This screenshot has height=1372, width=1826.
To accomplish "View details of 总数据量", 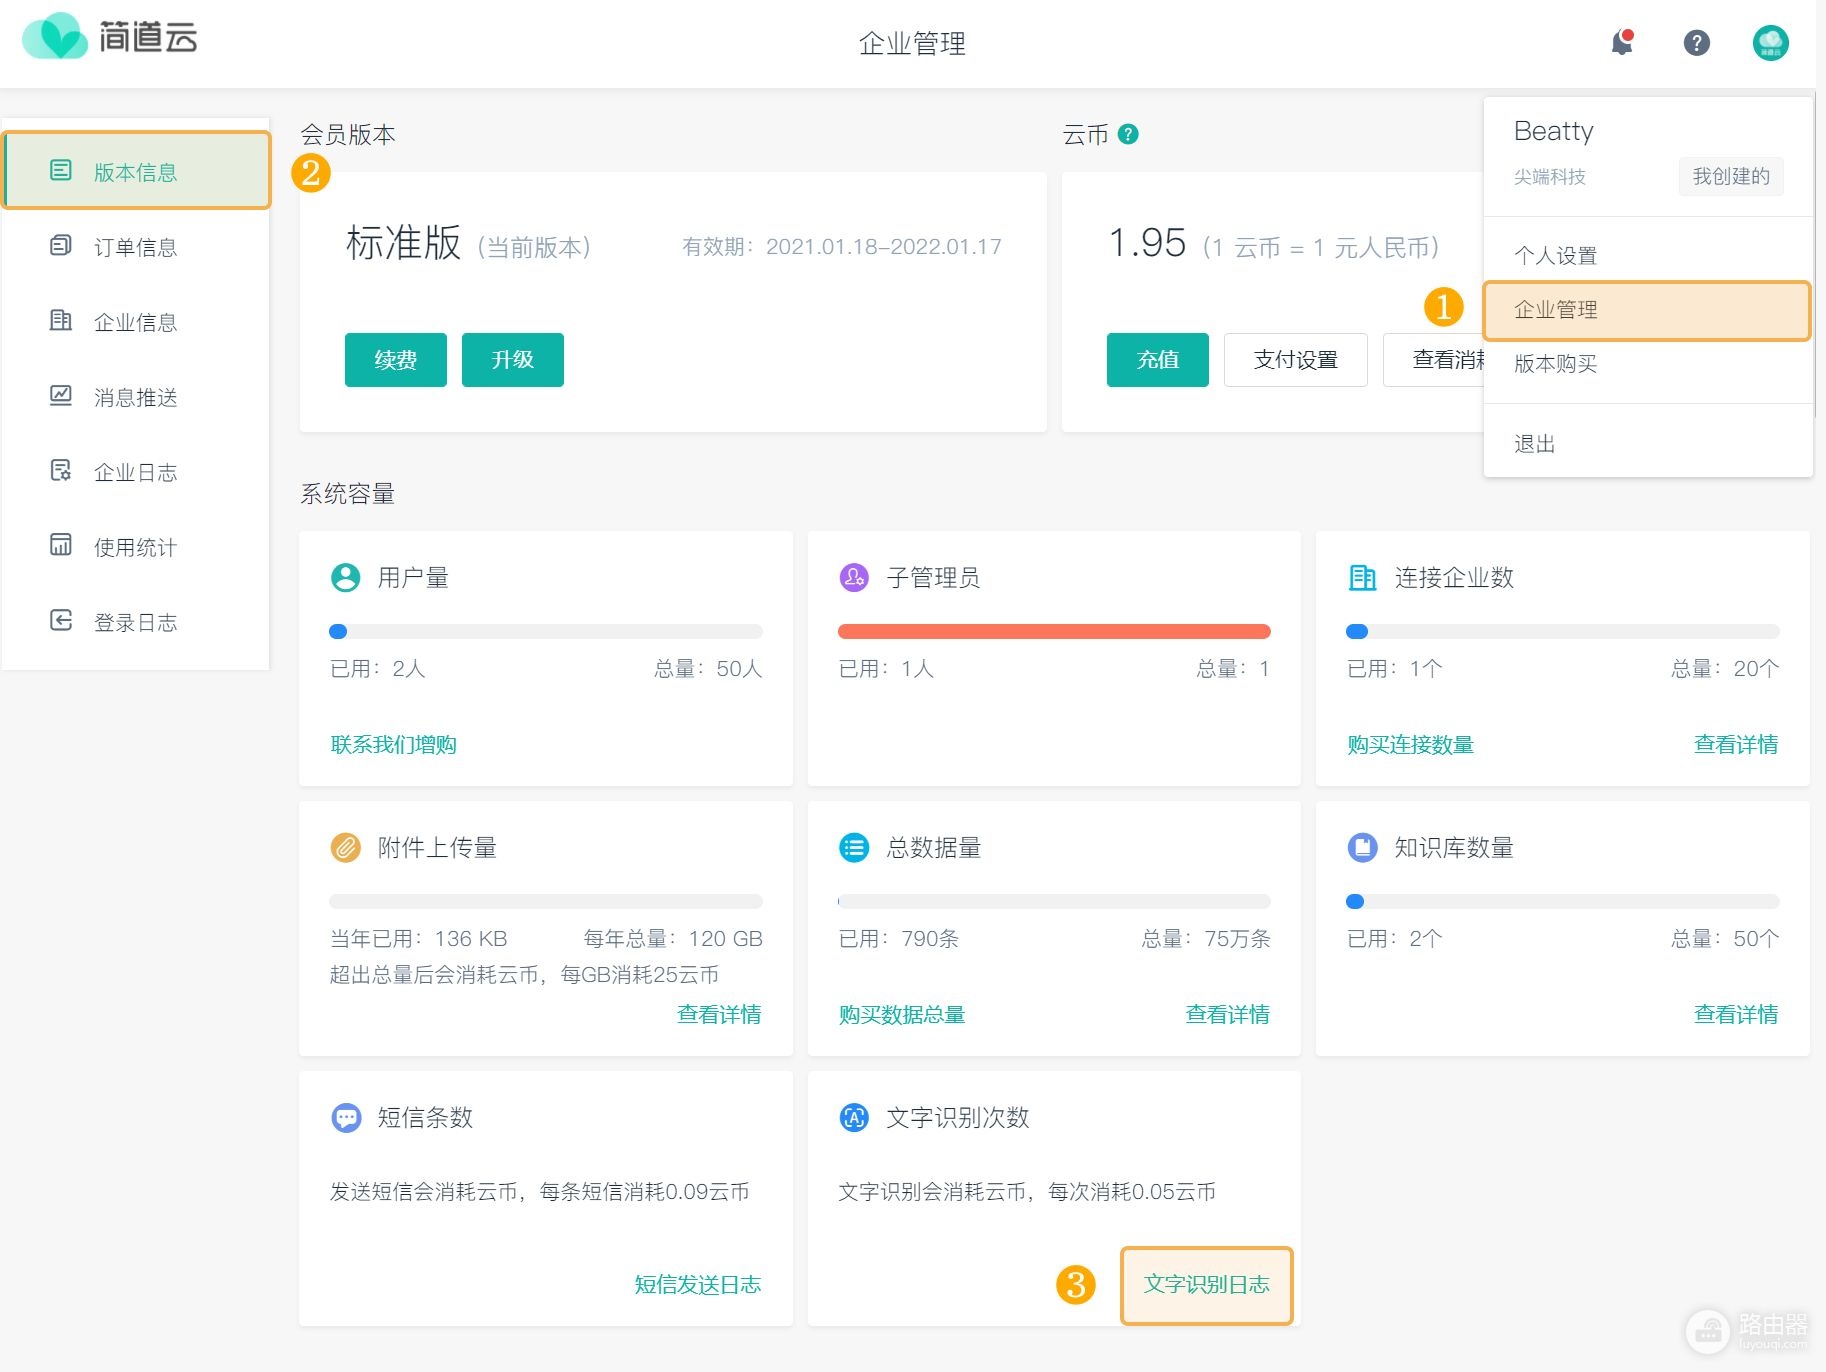I will point(1227,1015).
